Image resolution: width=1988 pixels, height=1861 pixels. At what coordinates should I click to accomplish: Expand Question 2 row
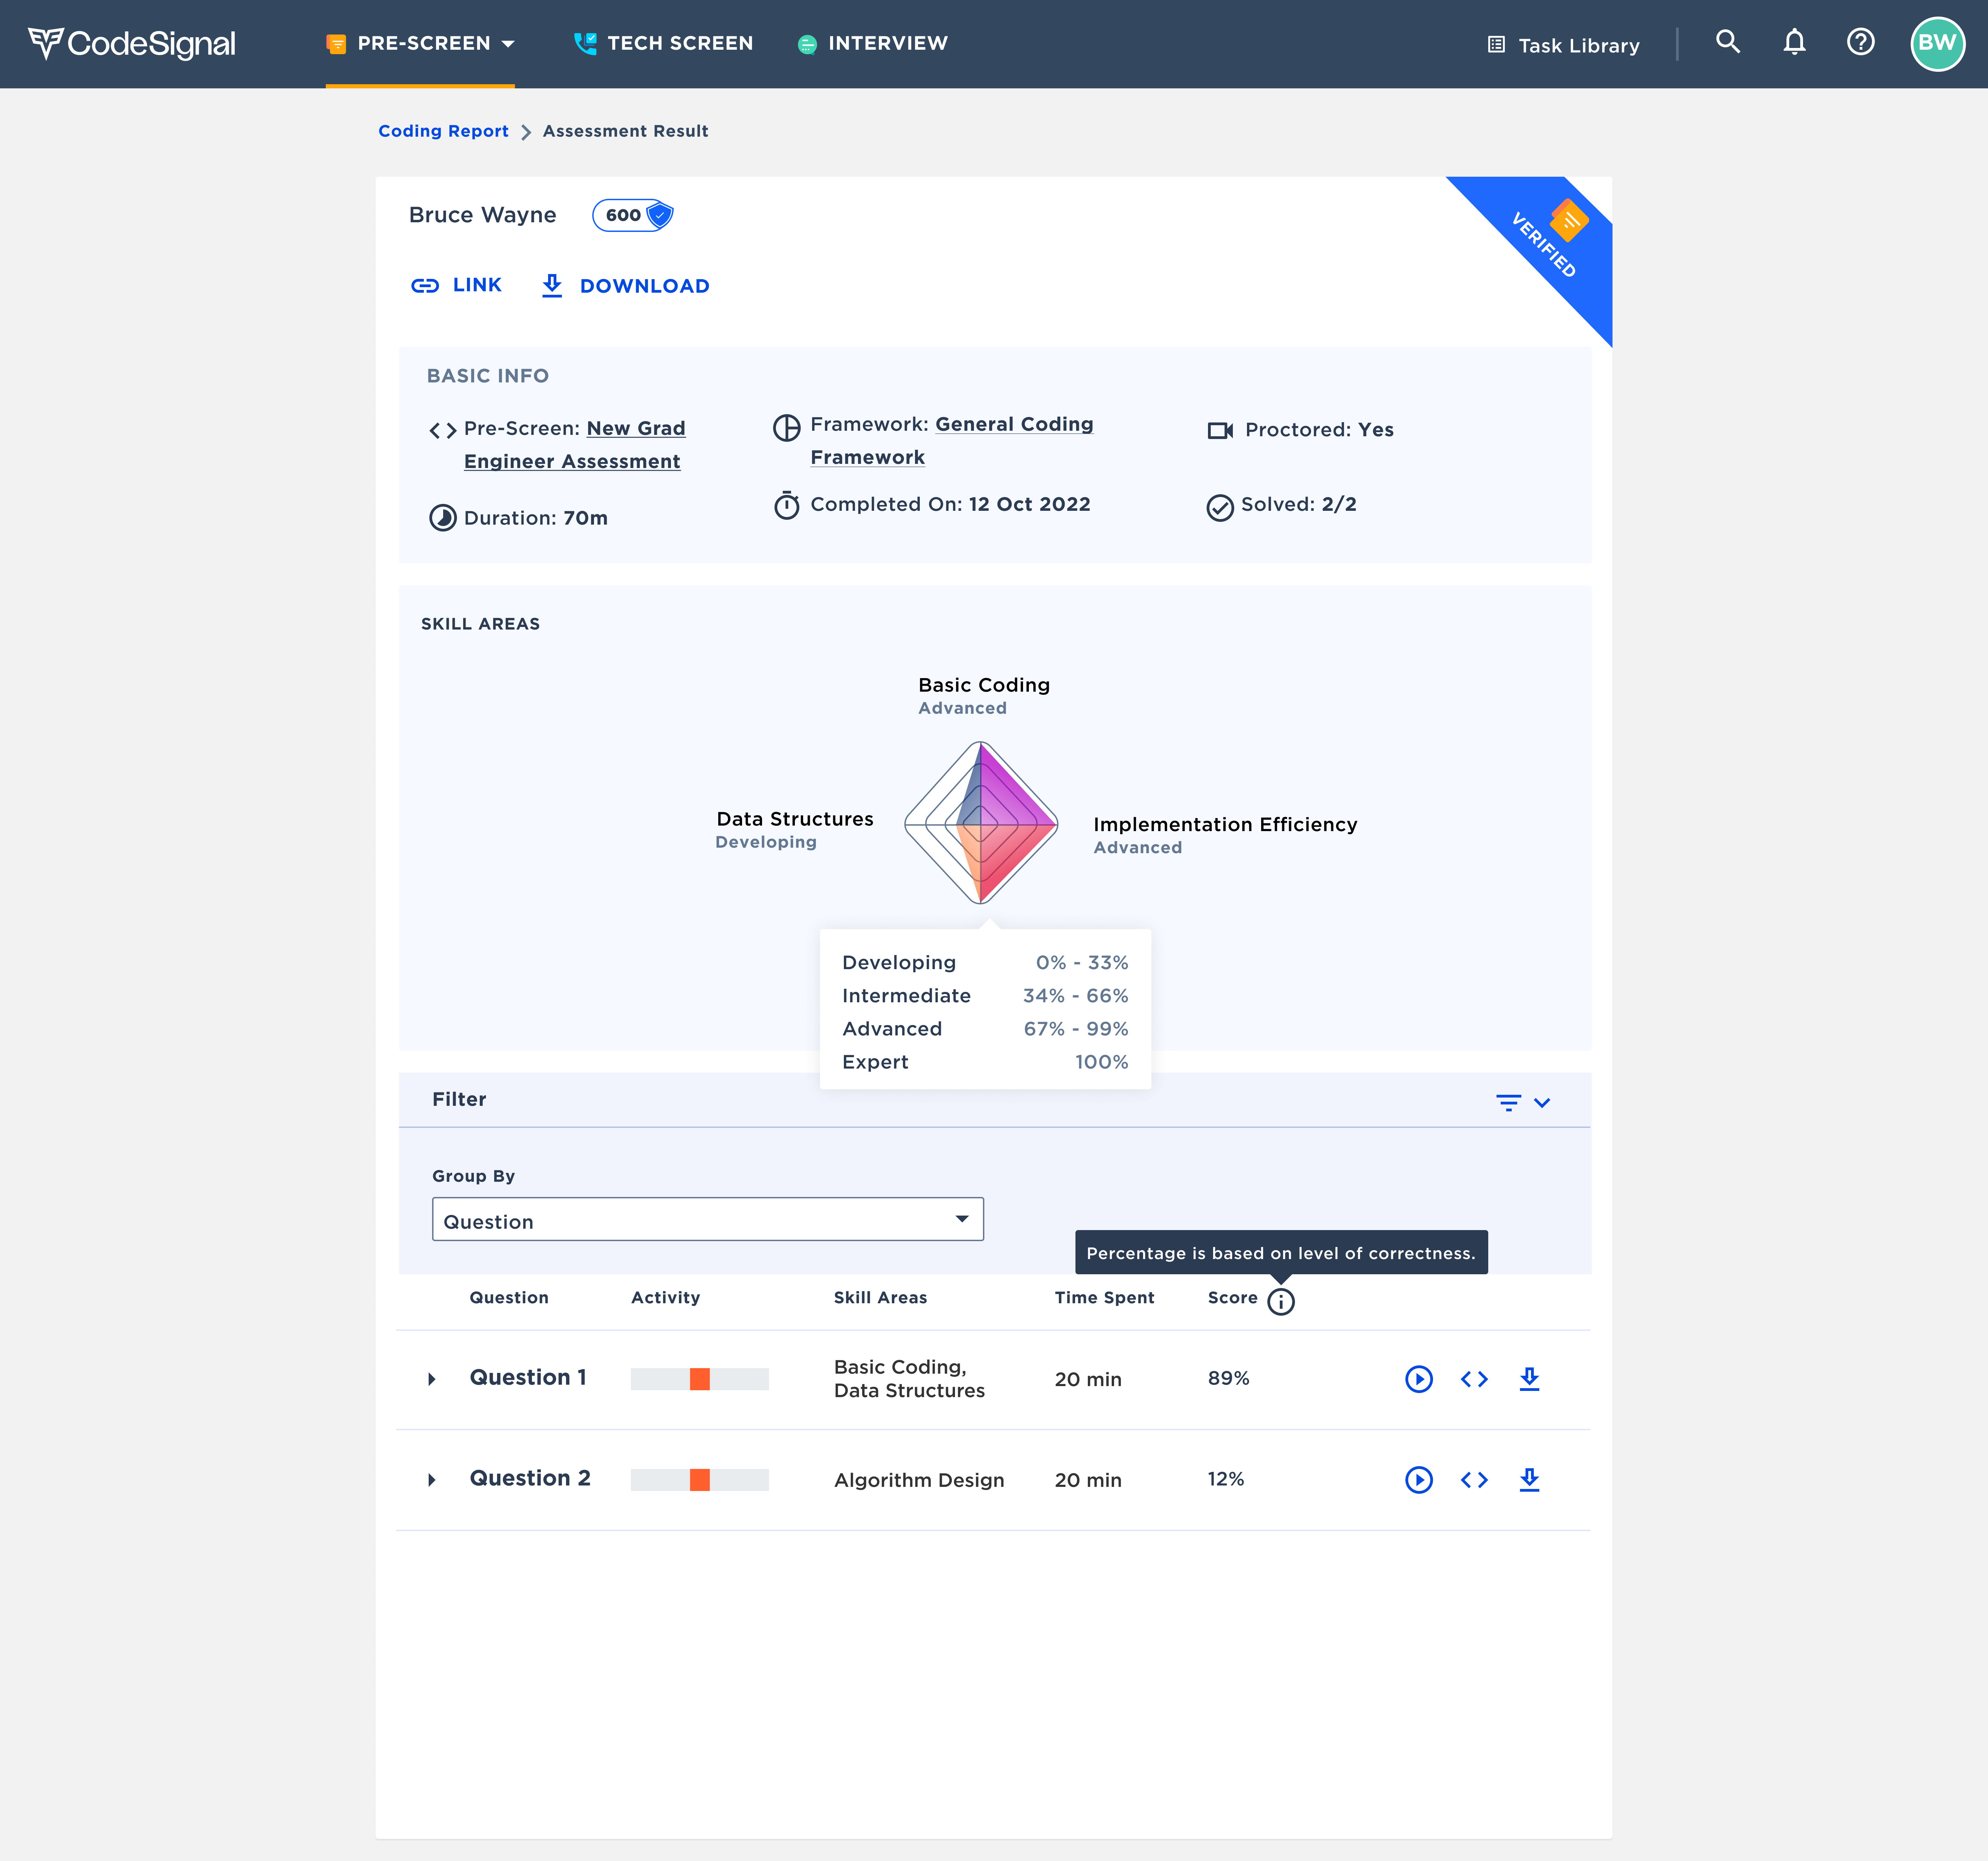pyautogui.click(x=432, y=1480)
